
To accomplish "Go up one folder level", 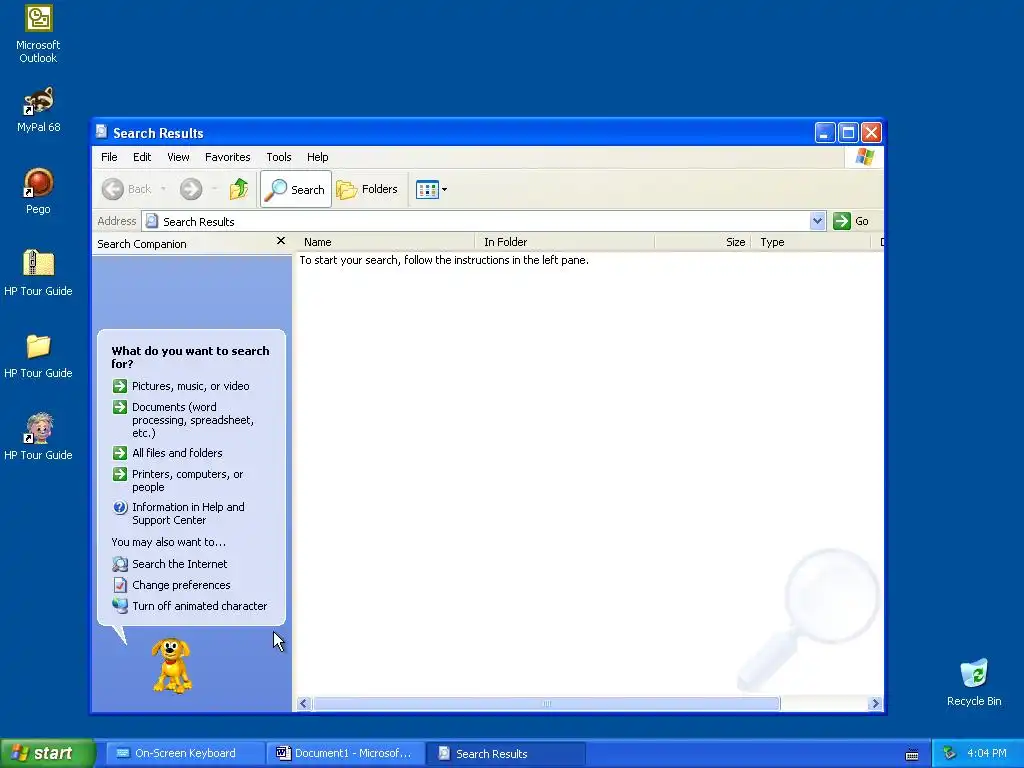I will click(x=239, y=189).
